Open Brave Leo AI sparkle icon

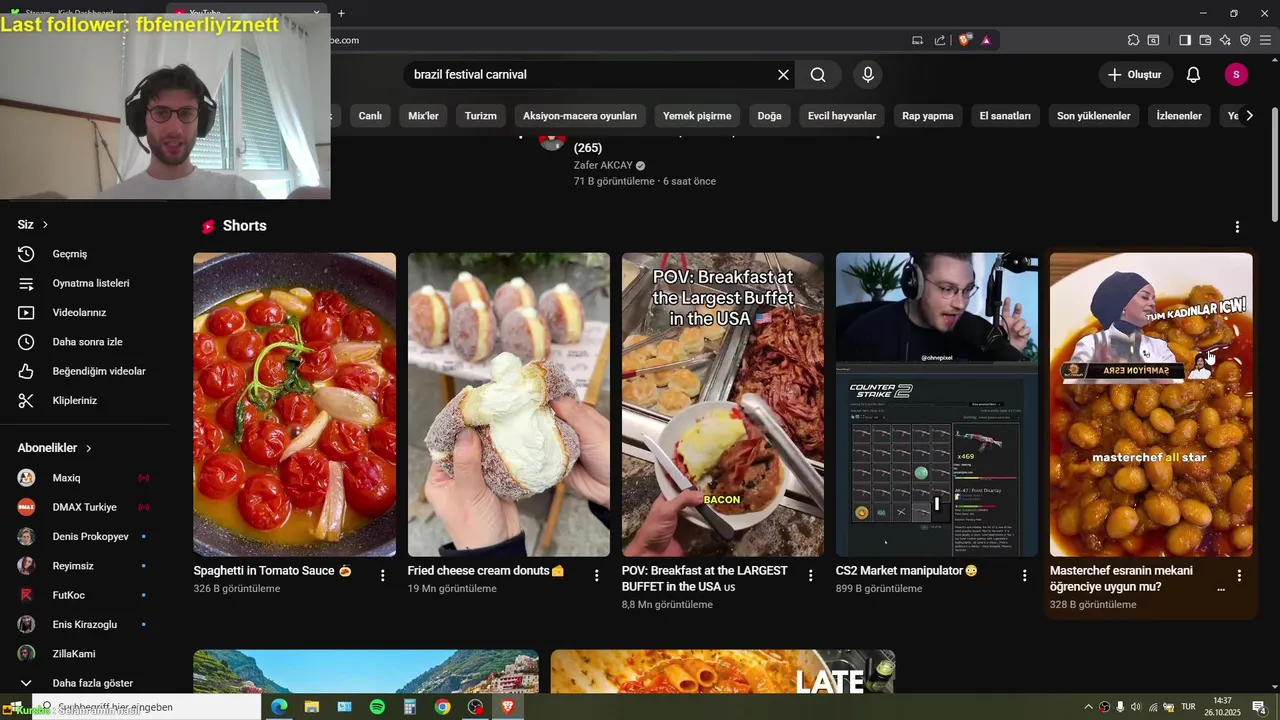click(1225, 40)
